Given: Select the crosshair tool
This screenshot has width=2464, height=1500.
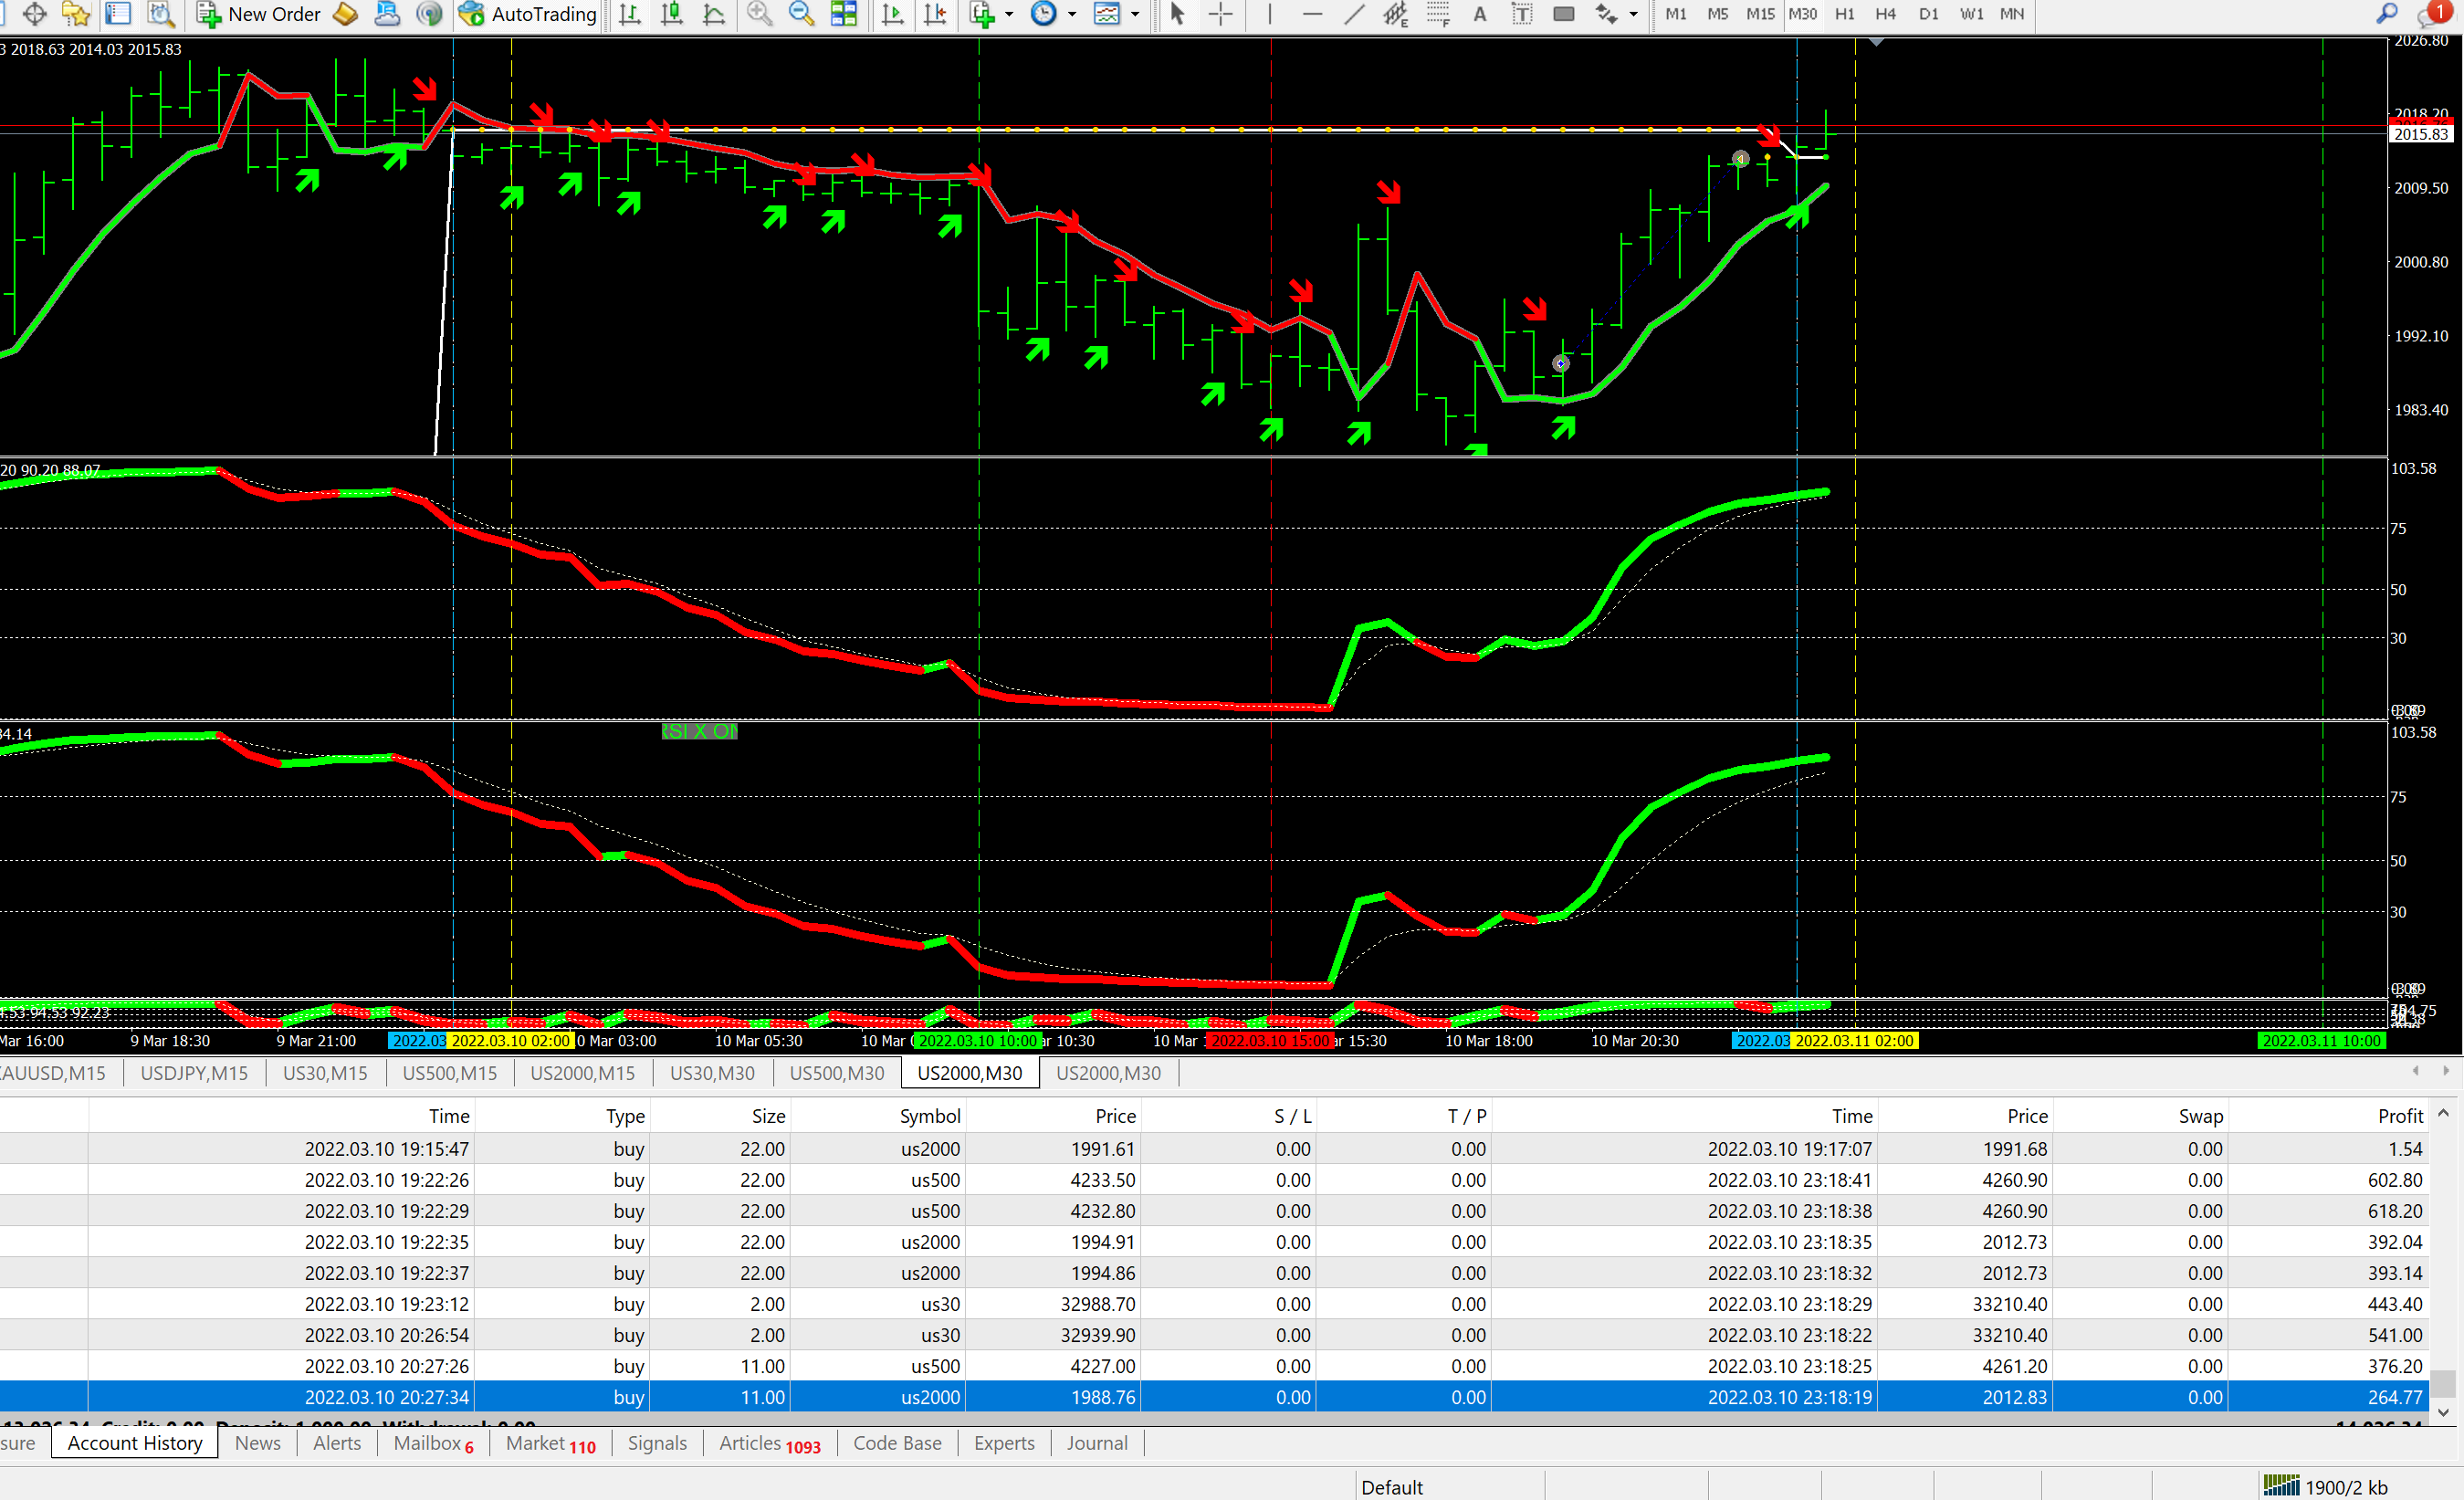Looking at the screenshot, I should point(1220,14).
